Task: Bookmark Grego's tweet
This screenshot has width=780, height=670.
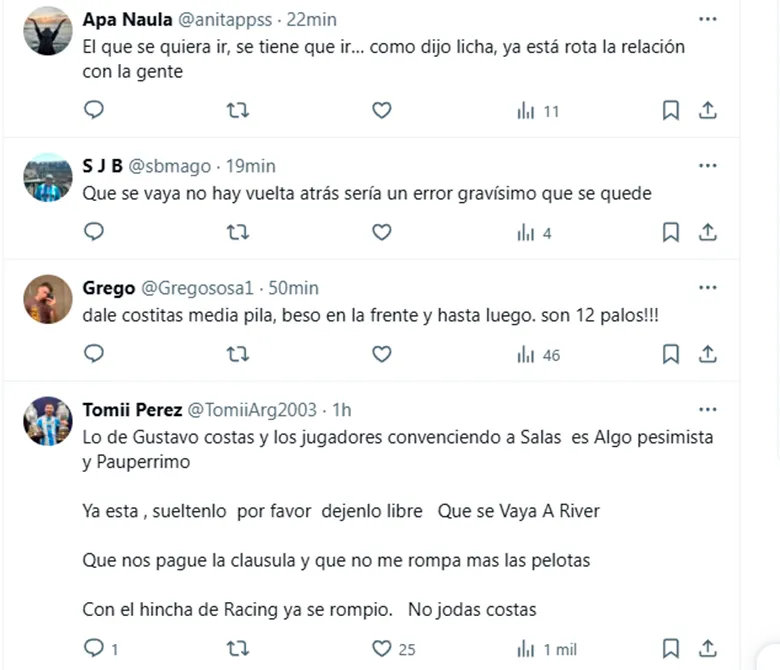Action: click(671, 354)
